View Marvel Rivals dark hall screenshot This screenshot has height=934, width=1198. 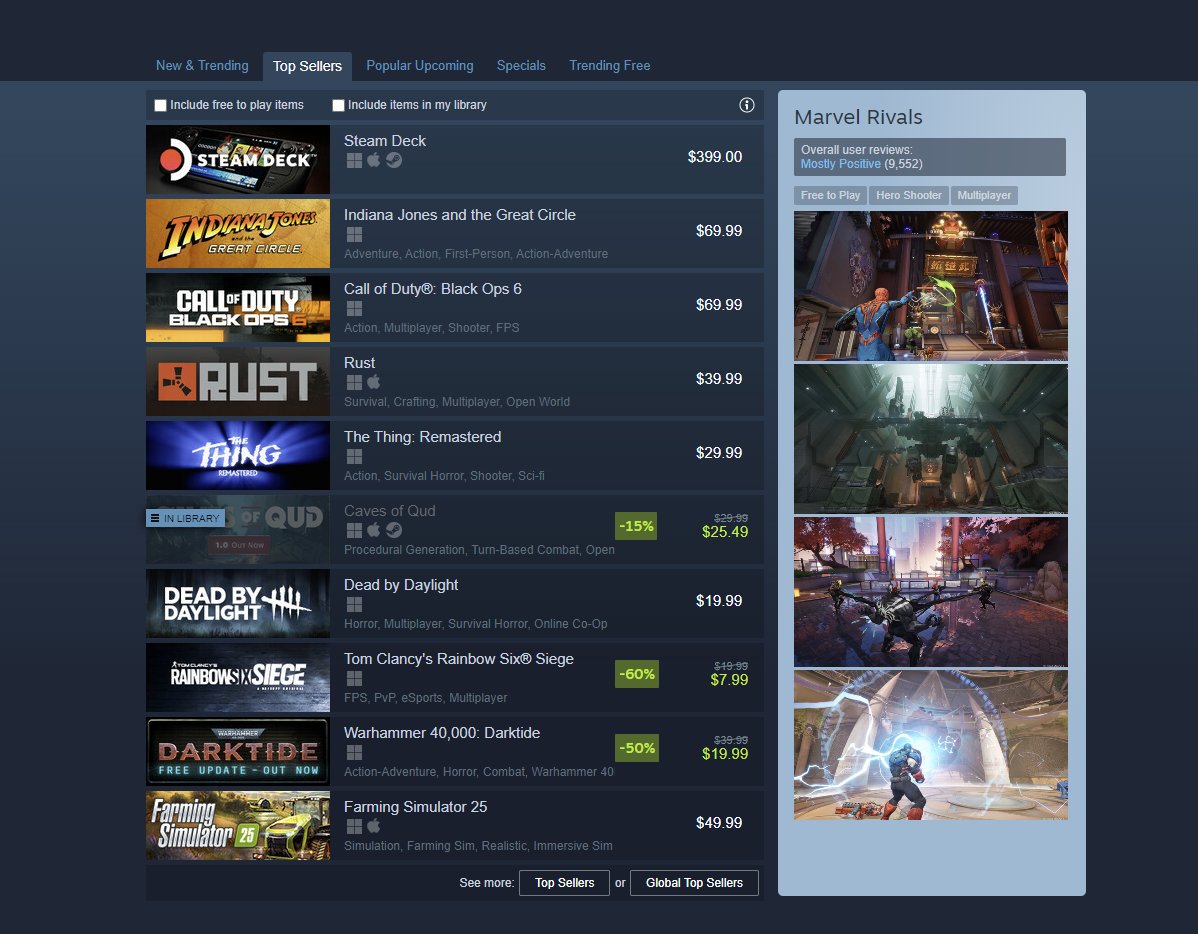coord(931,439)
